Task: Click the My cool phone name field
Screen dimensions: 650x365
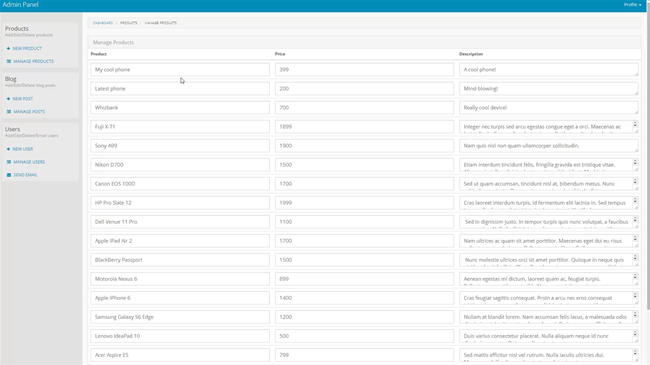Action: pos(180,70)
